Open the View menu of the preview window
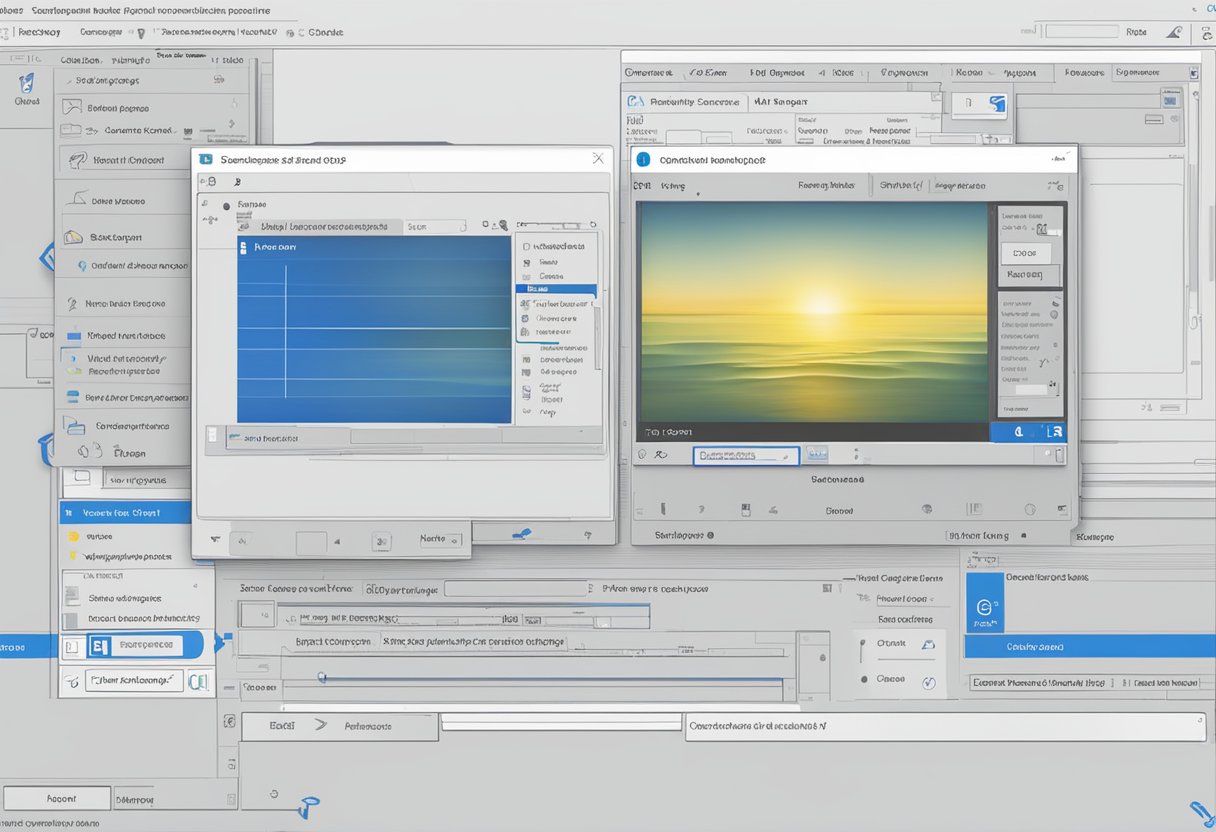The image size is (1216, 832). (675, 184)
